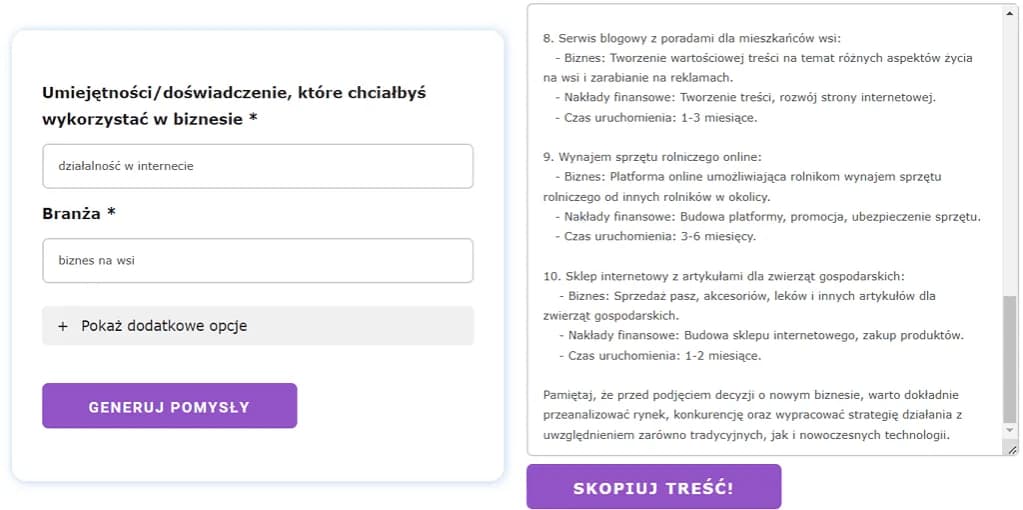Click the closing Pamiętaj paragraph in results
Viewport: 1023px width, 510px height.
752,414
